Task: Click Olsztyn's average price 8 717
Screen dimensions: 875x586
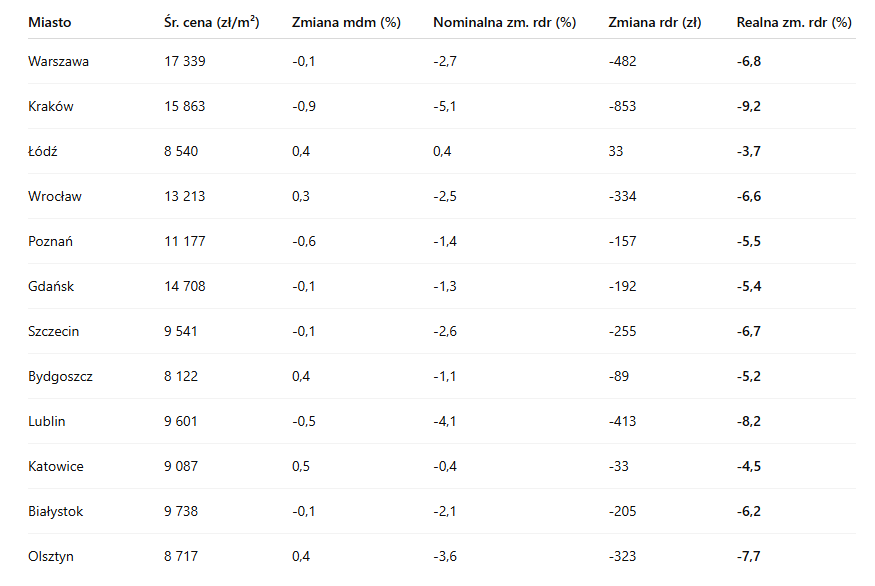Action: point(181,557)
